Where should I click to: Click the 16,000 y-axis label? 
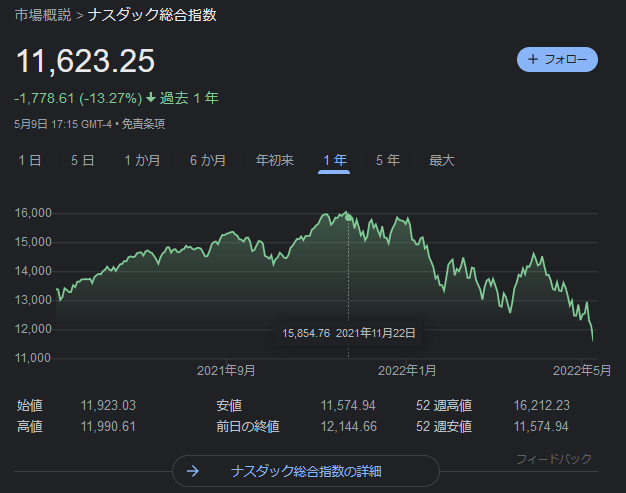(x=33, y=213)
